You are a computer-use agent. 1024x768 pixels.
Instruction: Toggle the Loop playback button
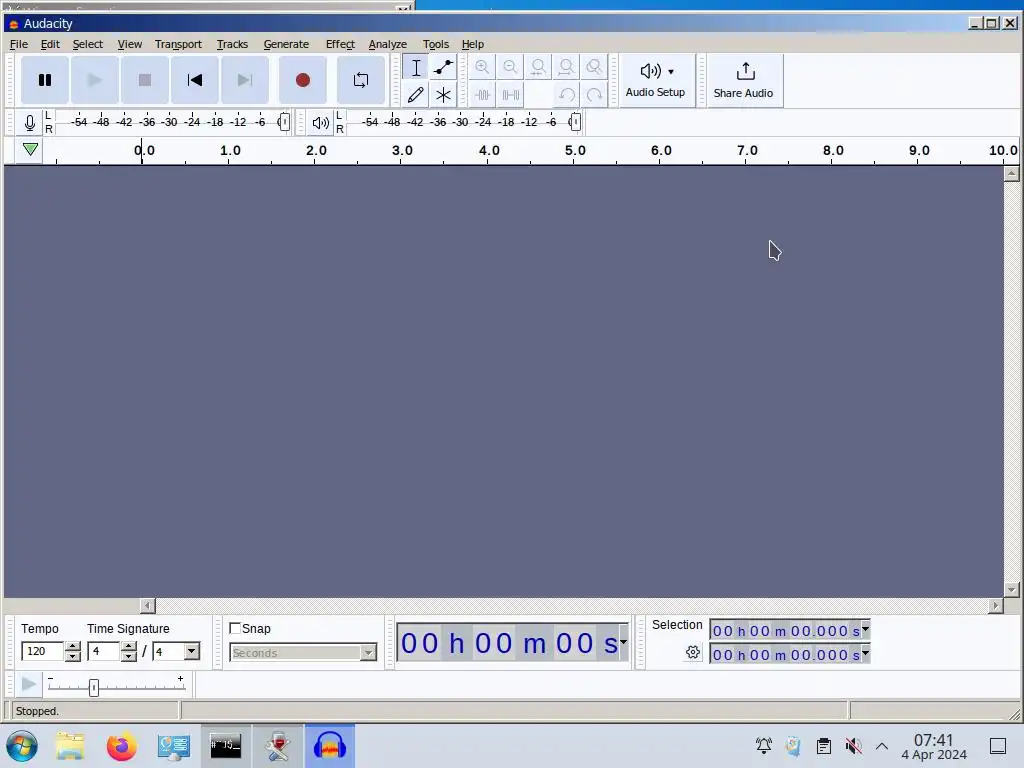point(360,80)
